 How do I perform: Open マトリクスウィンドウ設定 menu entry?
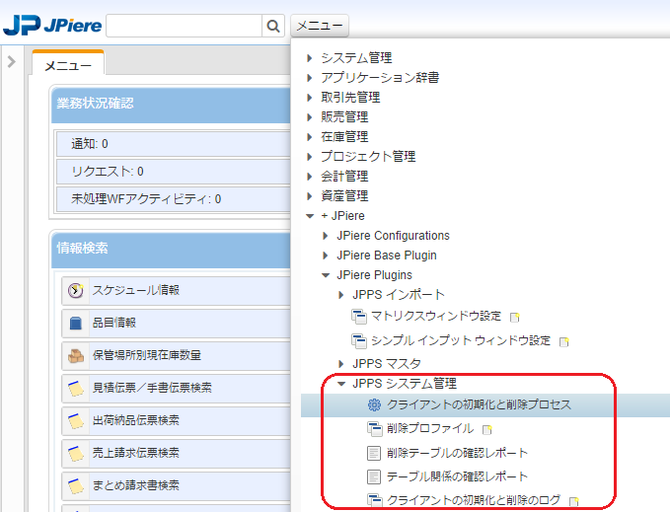[x=436, y=316]
